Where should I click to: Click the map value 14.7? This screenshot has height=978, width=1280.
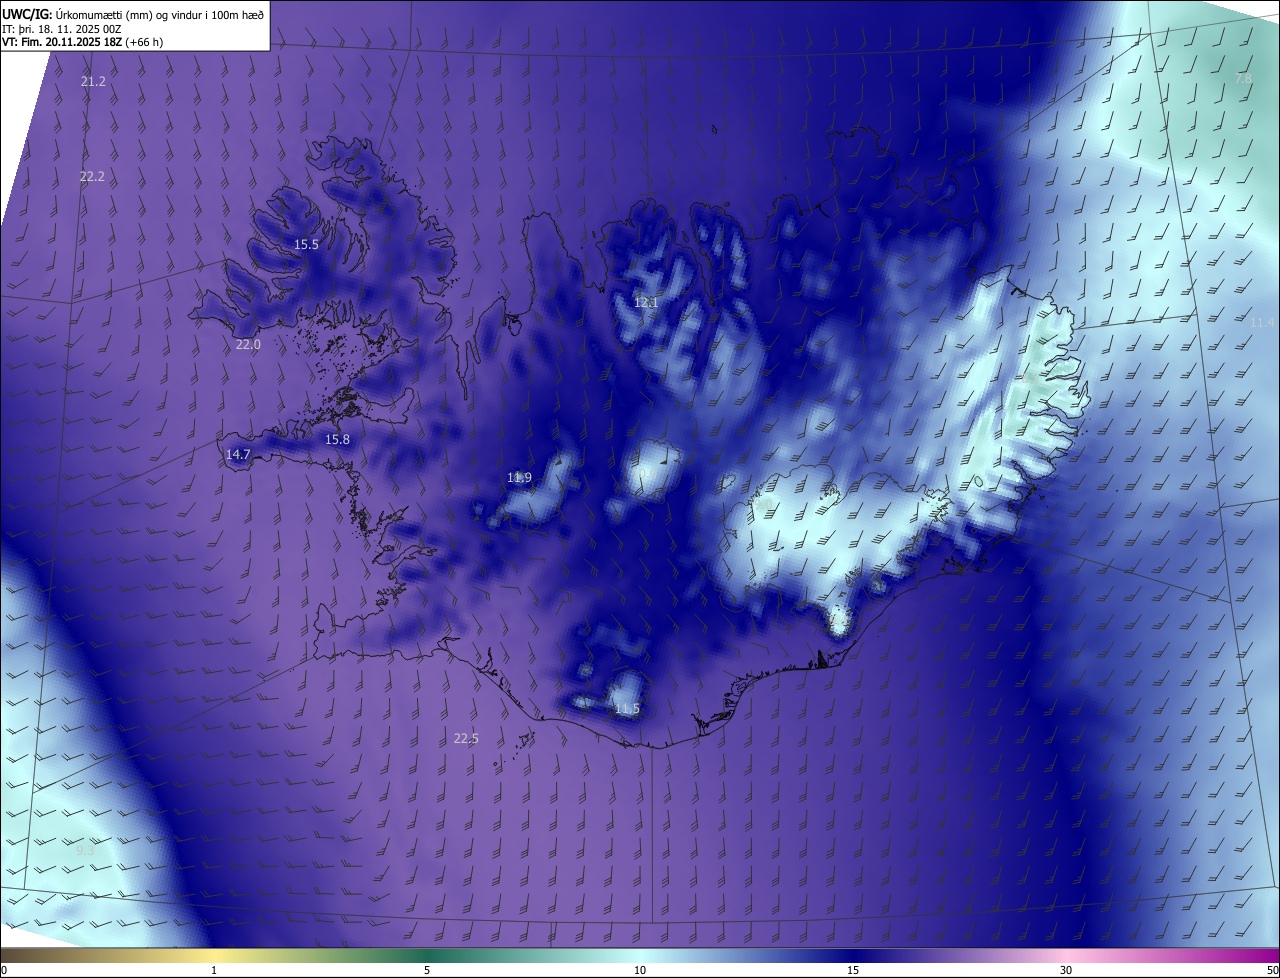pos(238,454)
